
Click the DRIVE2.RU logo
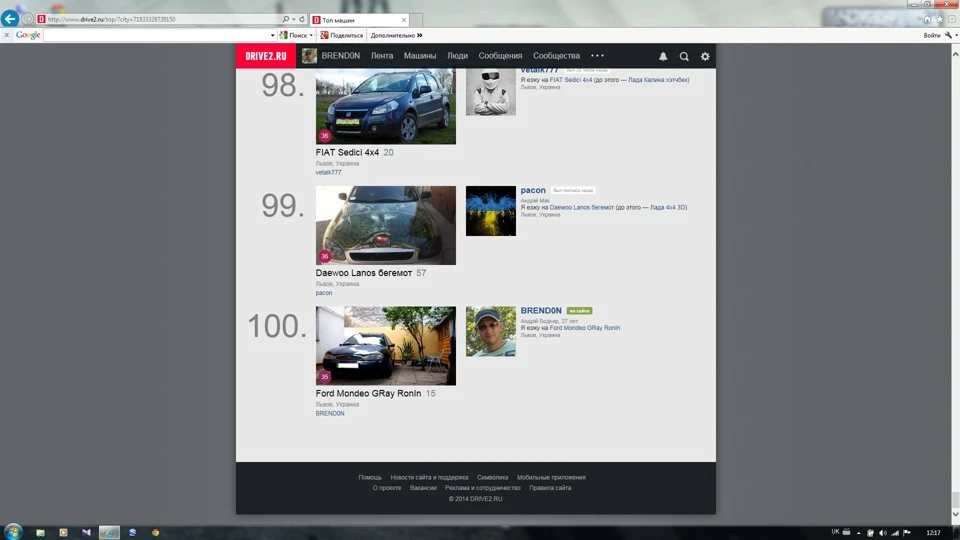pos(266,56)
